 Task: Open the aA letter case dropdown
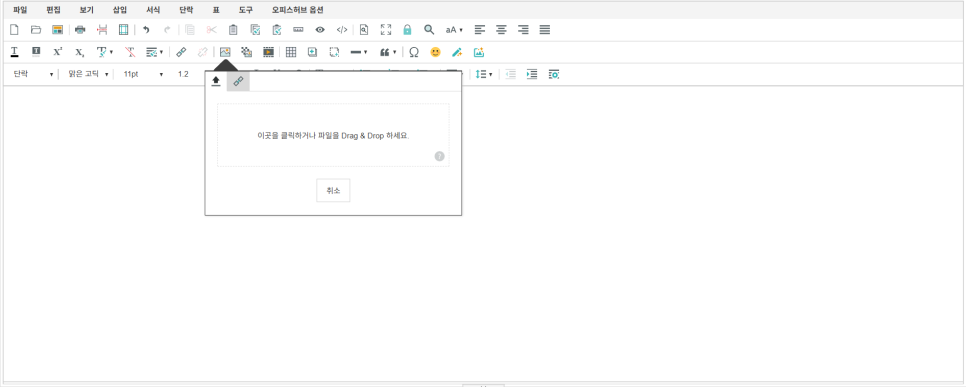pyautogui.click(x=454, y=30)
